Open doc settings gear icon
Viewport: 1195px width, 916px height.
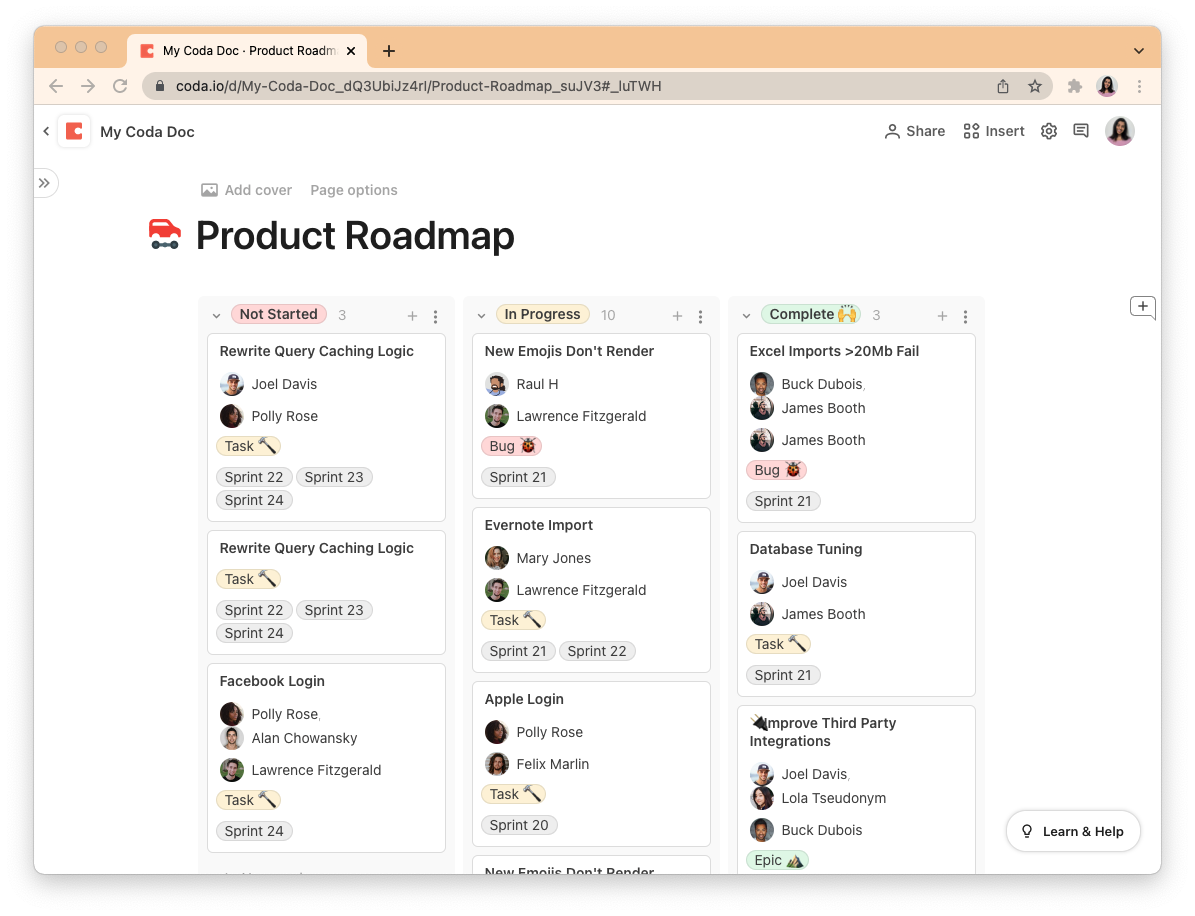[1049, 131]
